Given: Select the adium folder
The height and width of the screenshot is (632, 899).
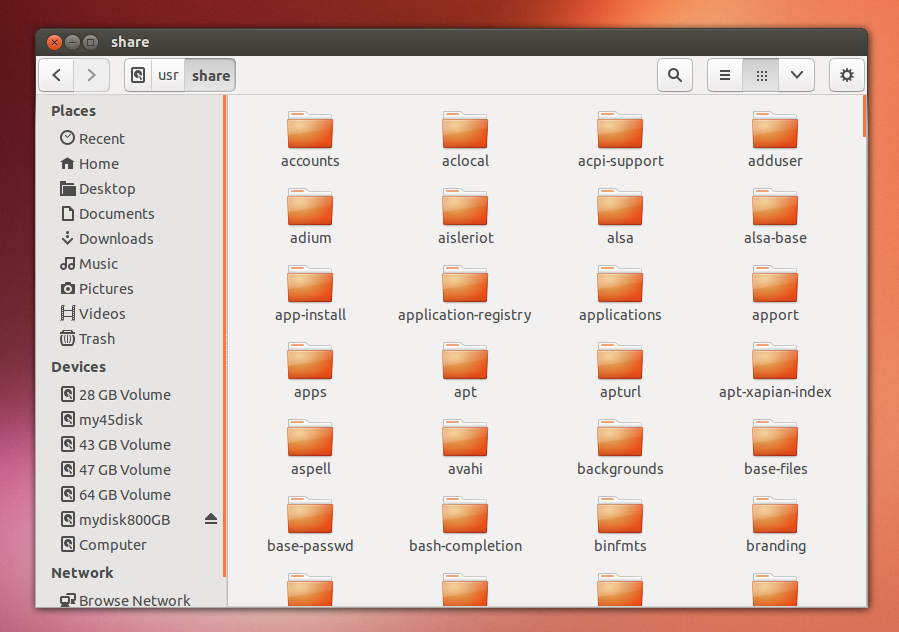Looking at the screenshot, I should pos(310,217).
